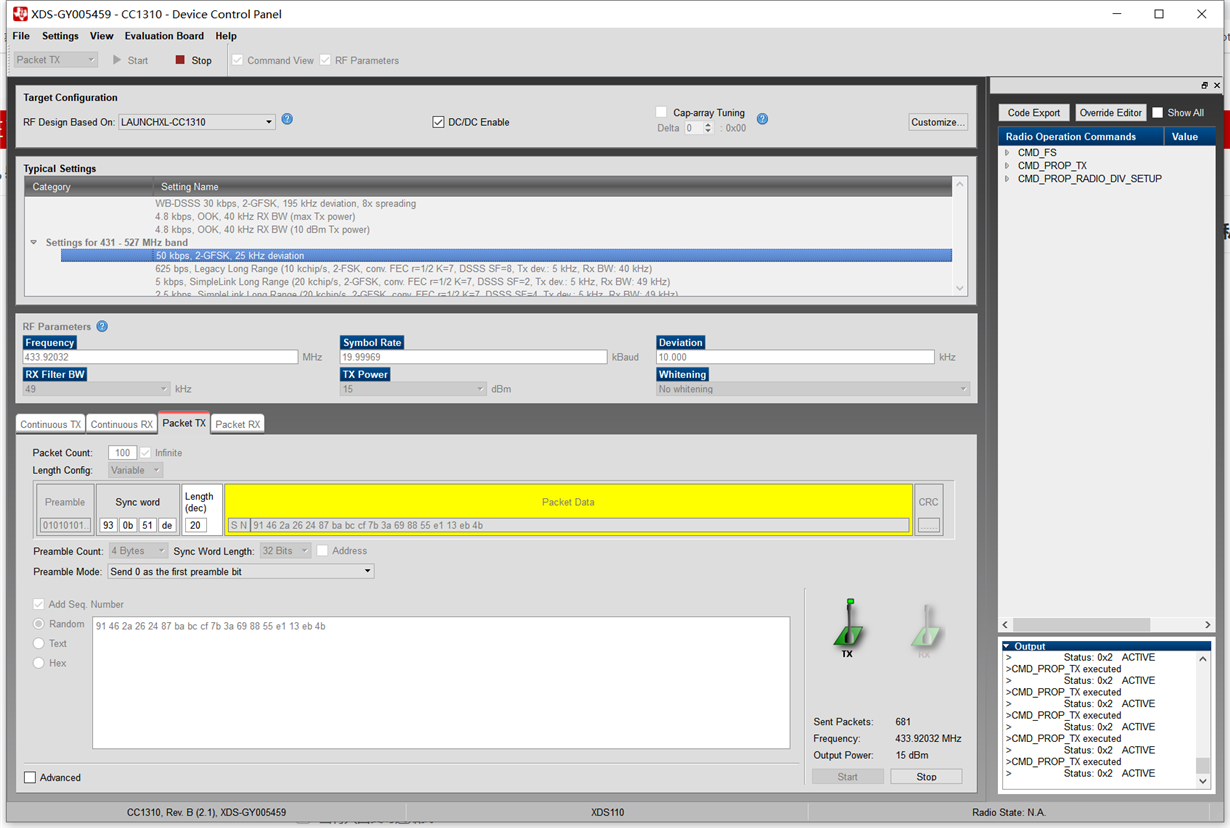Click the Frequency input field
Viewport: 1230px width, 828px height.
(160, 357)
